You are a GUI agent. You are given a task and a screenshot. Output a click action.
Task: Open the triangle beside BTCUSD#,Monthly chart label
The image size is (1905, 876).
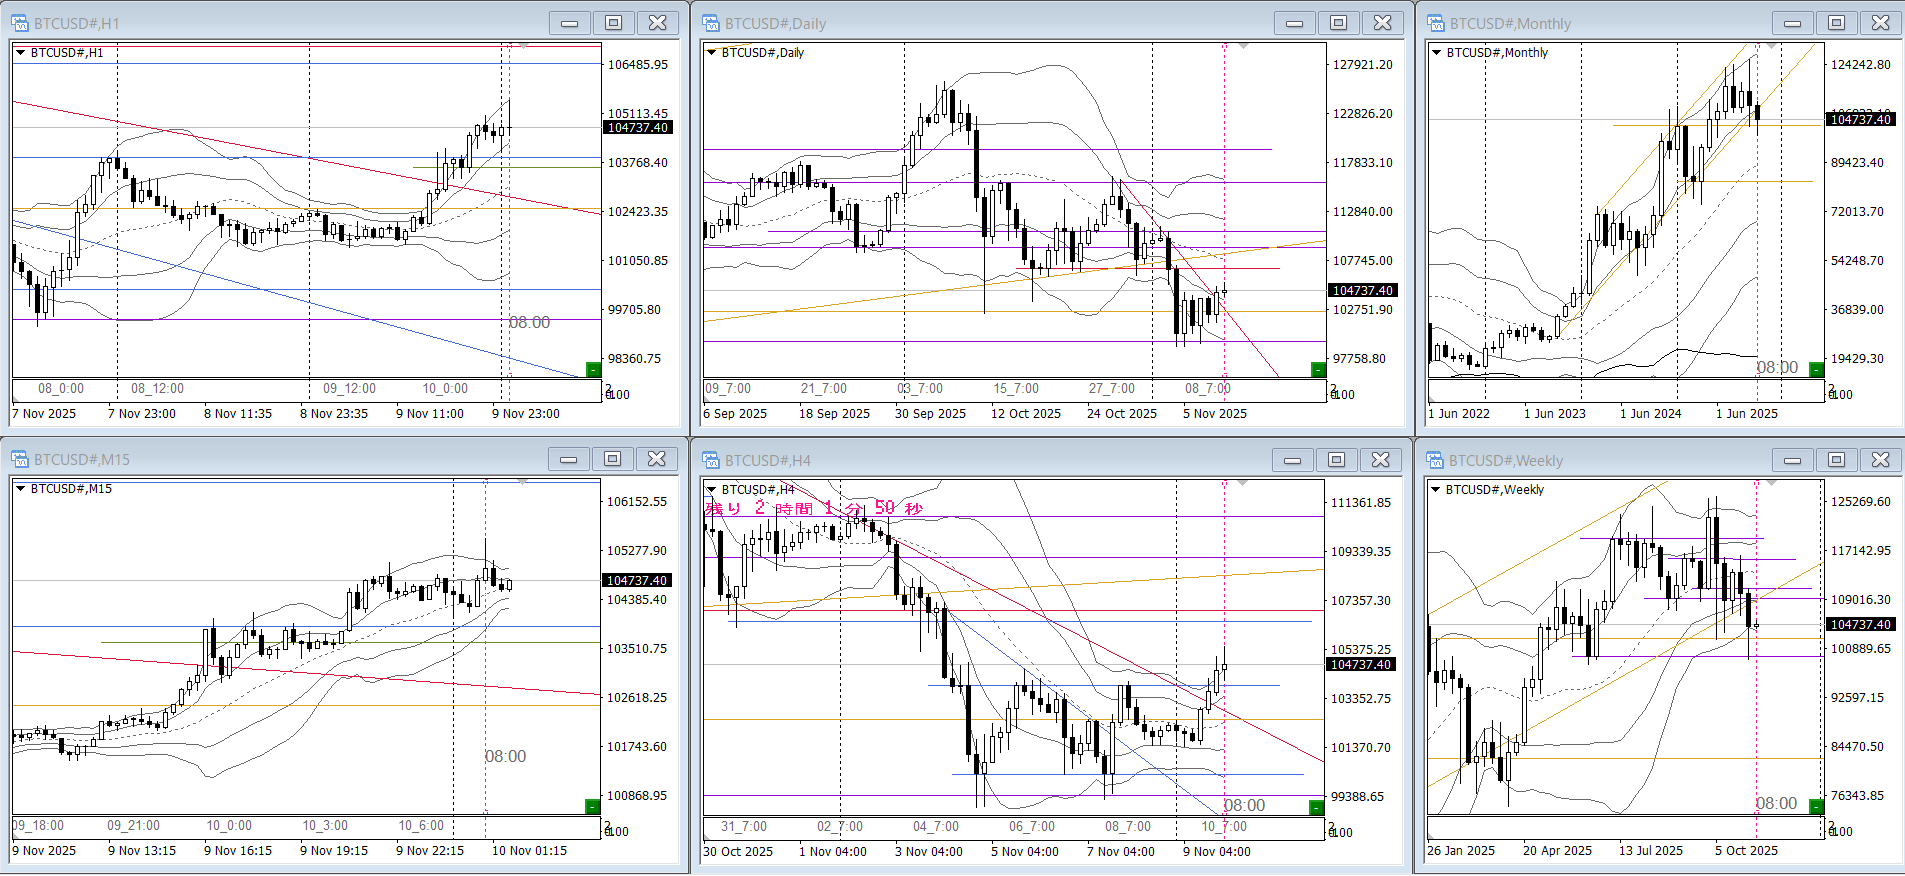pyautogui.click(x=1436, y=52)
